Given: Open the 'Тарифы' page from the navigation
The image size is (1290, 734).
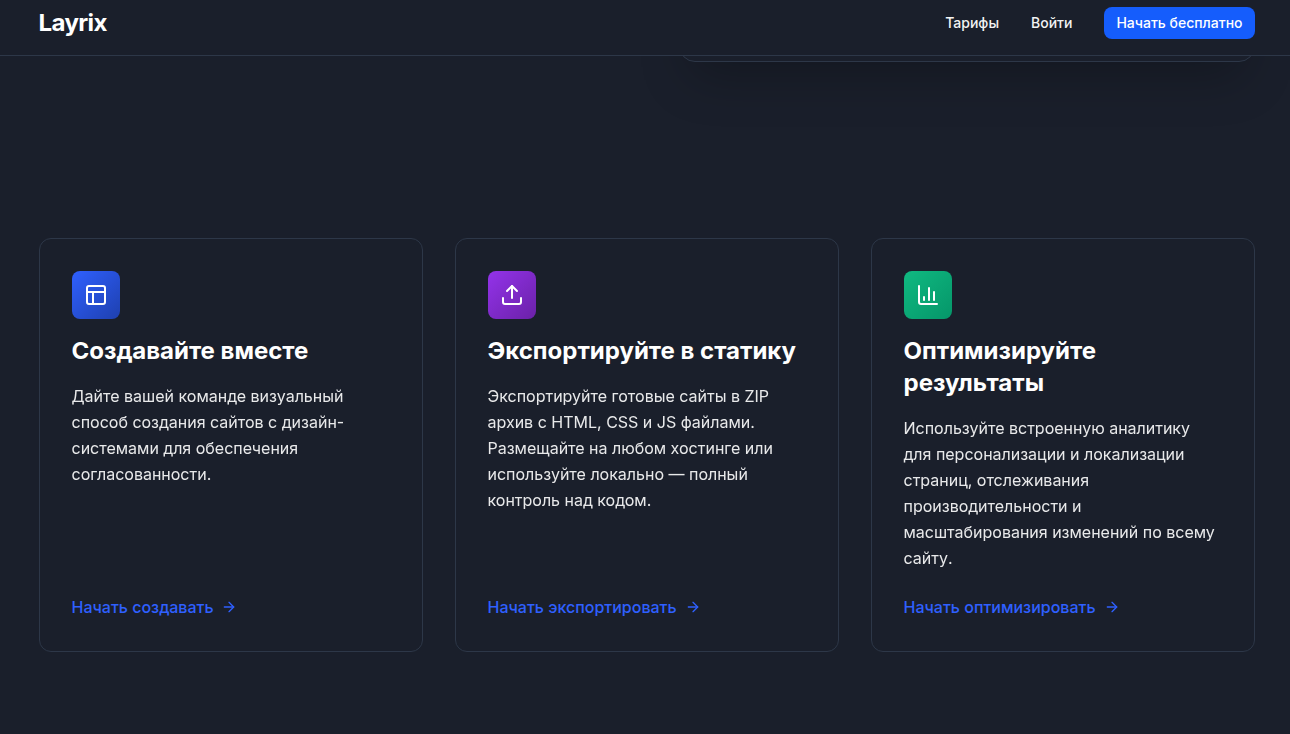Looking at the screenshot, I should [971, 22].
